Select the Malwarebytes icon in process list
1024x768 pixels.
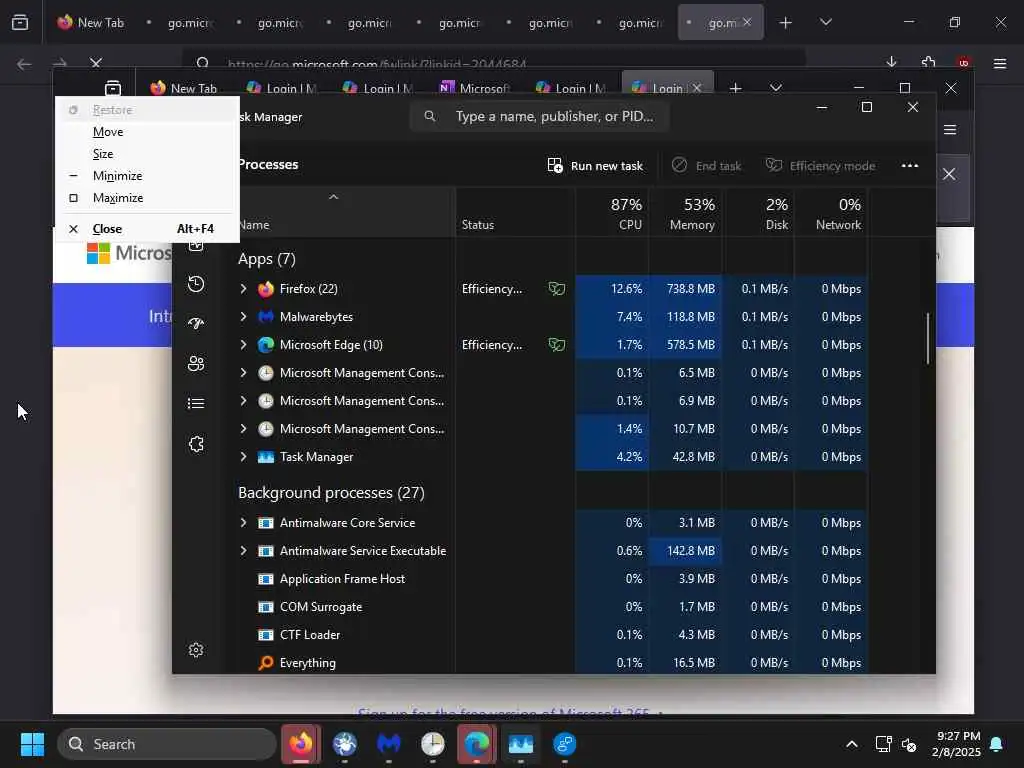266,317
